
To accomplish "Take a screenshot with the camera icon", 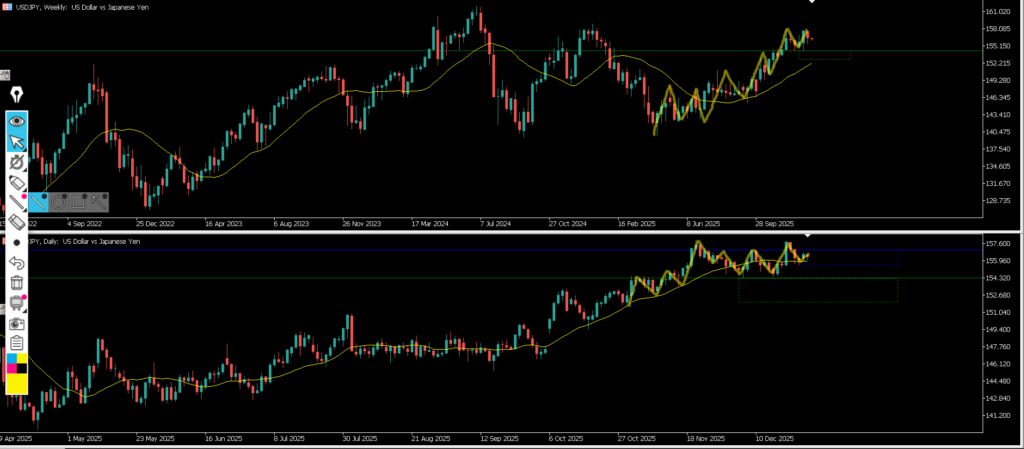I will tap(17, 324).
